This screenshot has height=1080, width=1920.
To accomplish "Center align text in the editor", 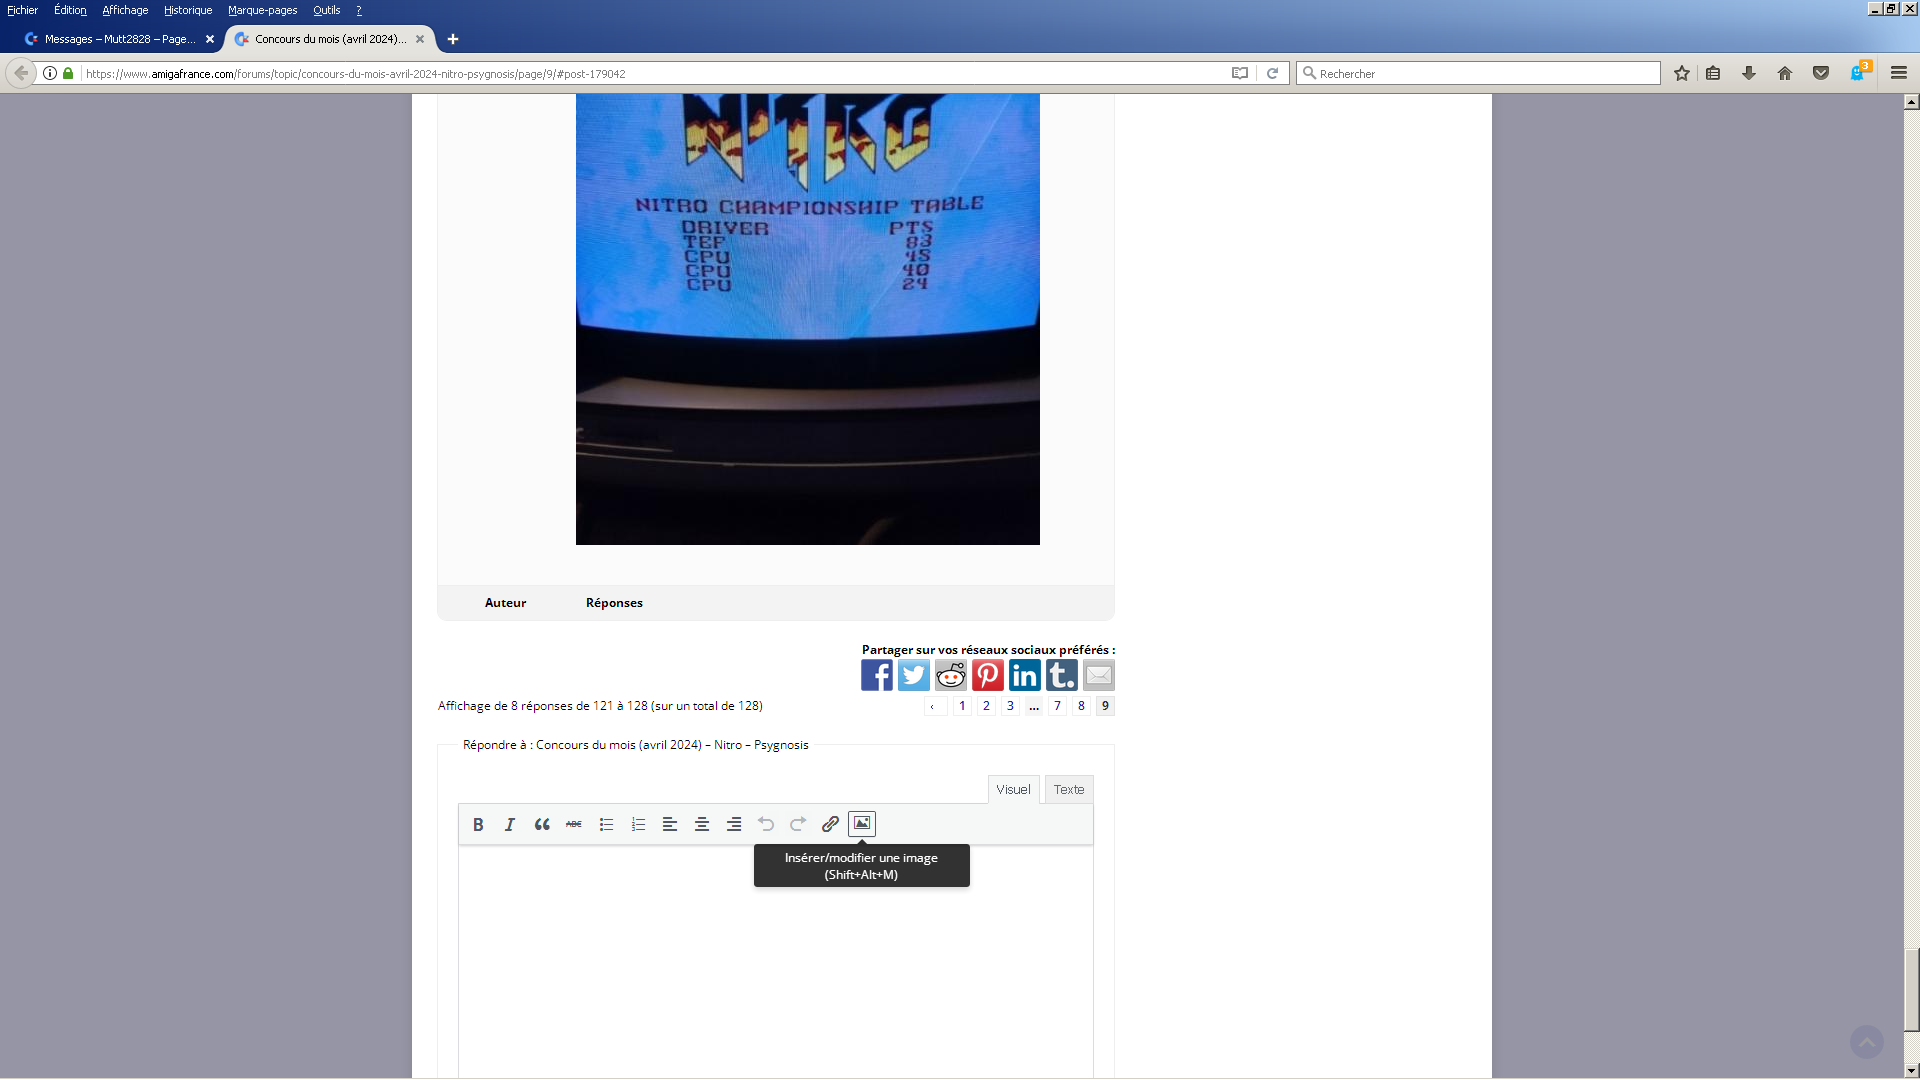I will click(x=702, y=824).
